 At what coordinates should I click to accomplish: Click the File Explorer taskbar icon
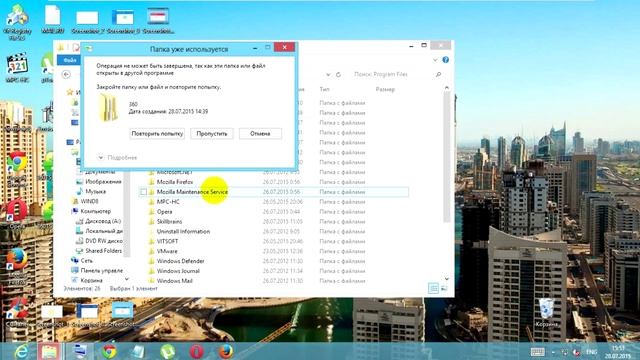coord(49,351)
